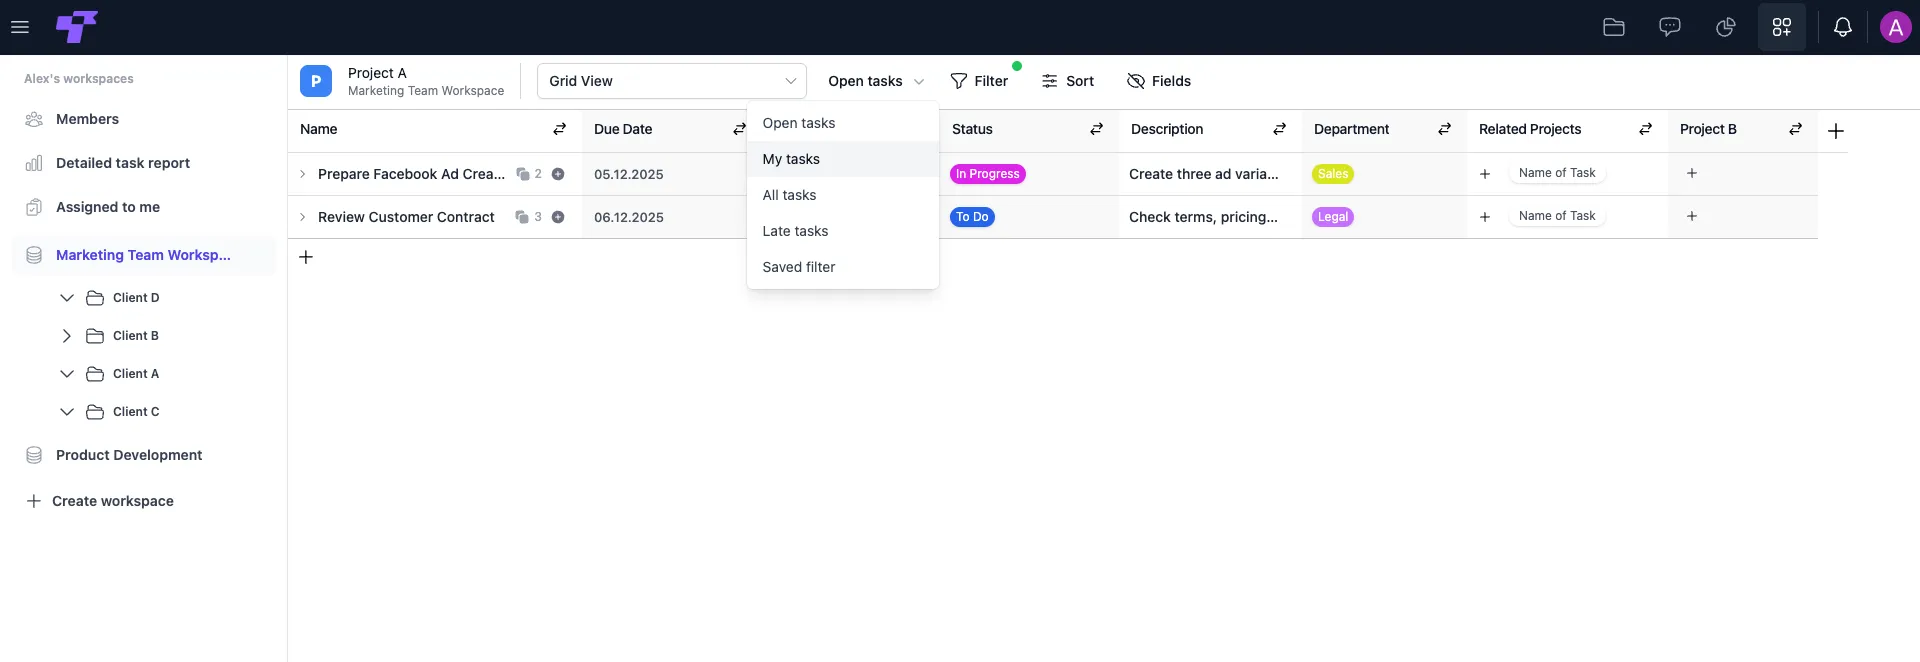
Task: Select Open tasks in dropdown menu
Action: [x=843, y=123]
